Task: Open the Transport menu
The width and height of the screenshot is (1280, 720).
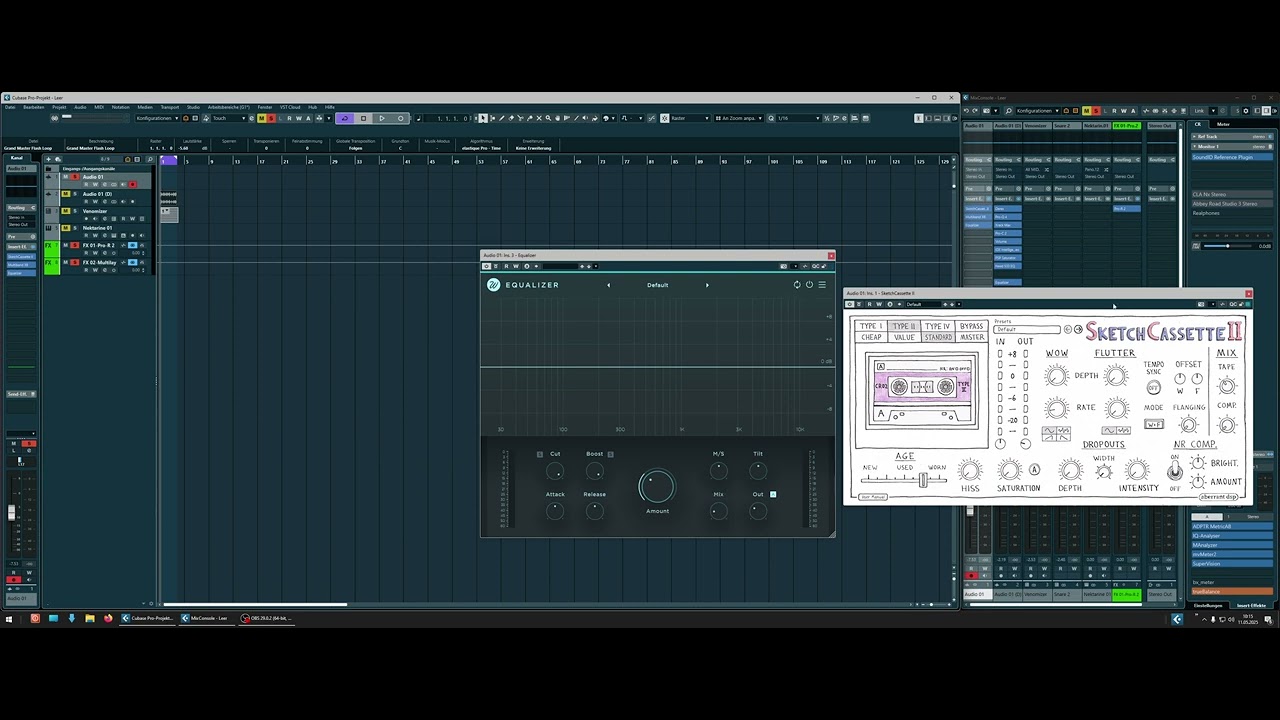Action: [170, 107]
